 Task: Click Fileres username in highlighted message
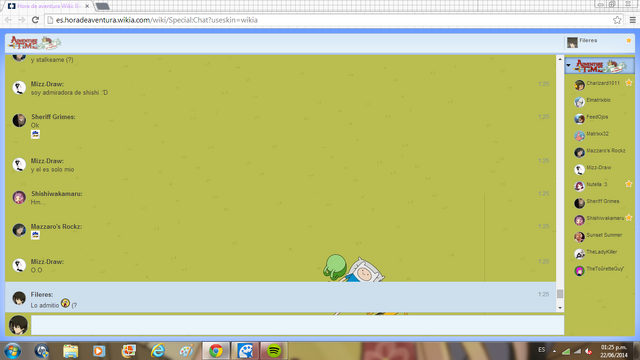coord(42,294)
